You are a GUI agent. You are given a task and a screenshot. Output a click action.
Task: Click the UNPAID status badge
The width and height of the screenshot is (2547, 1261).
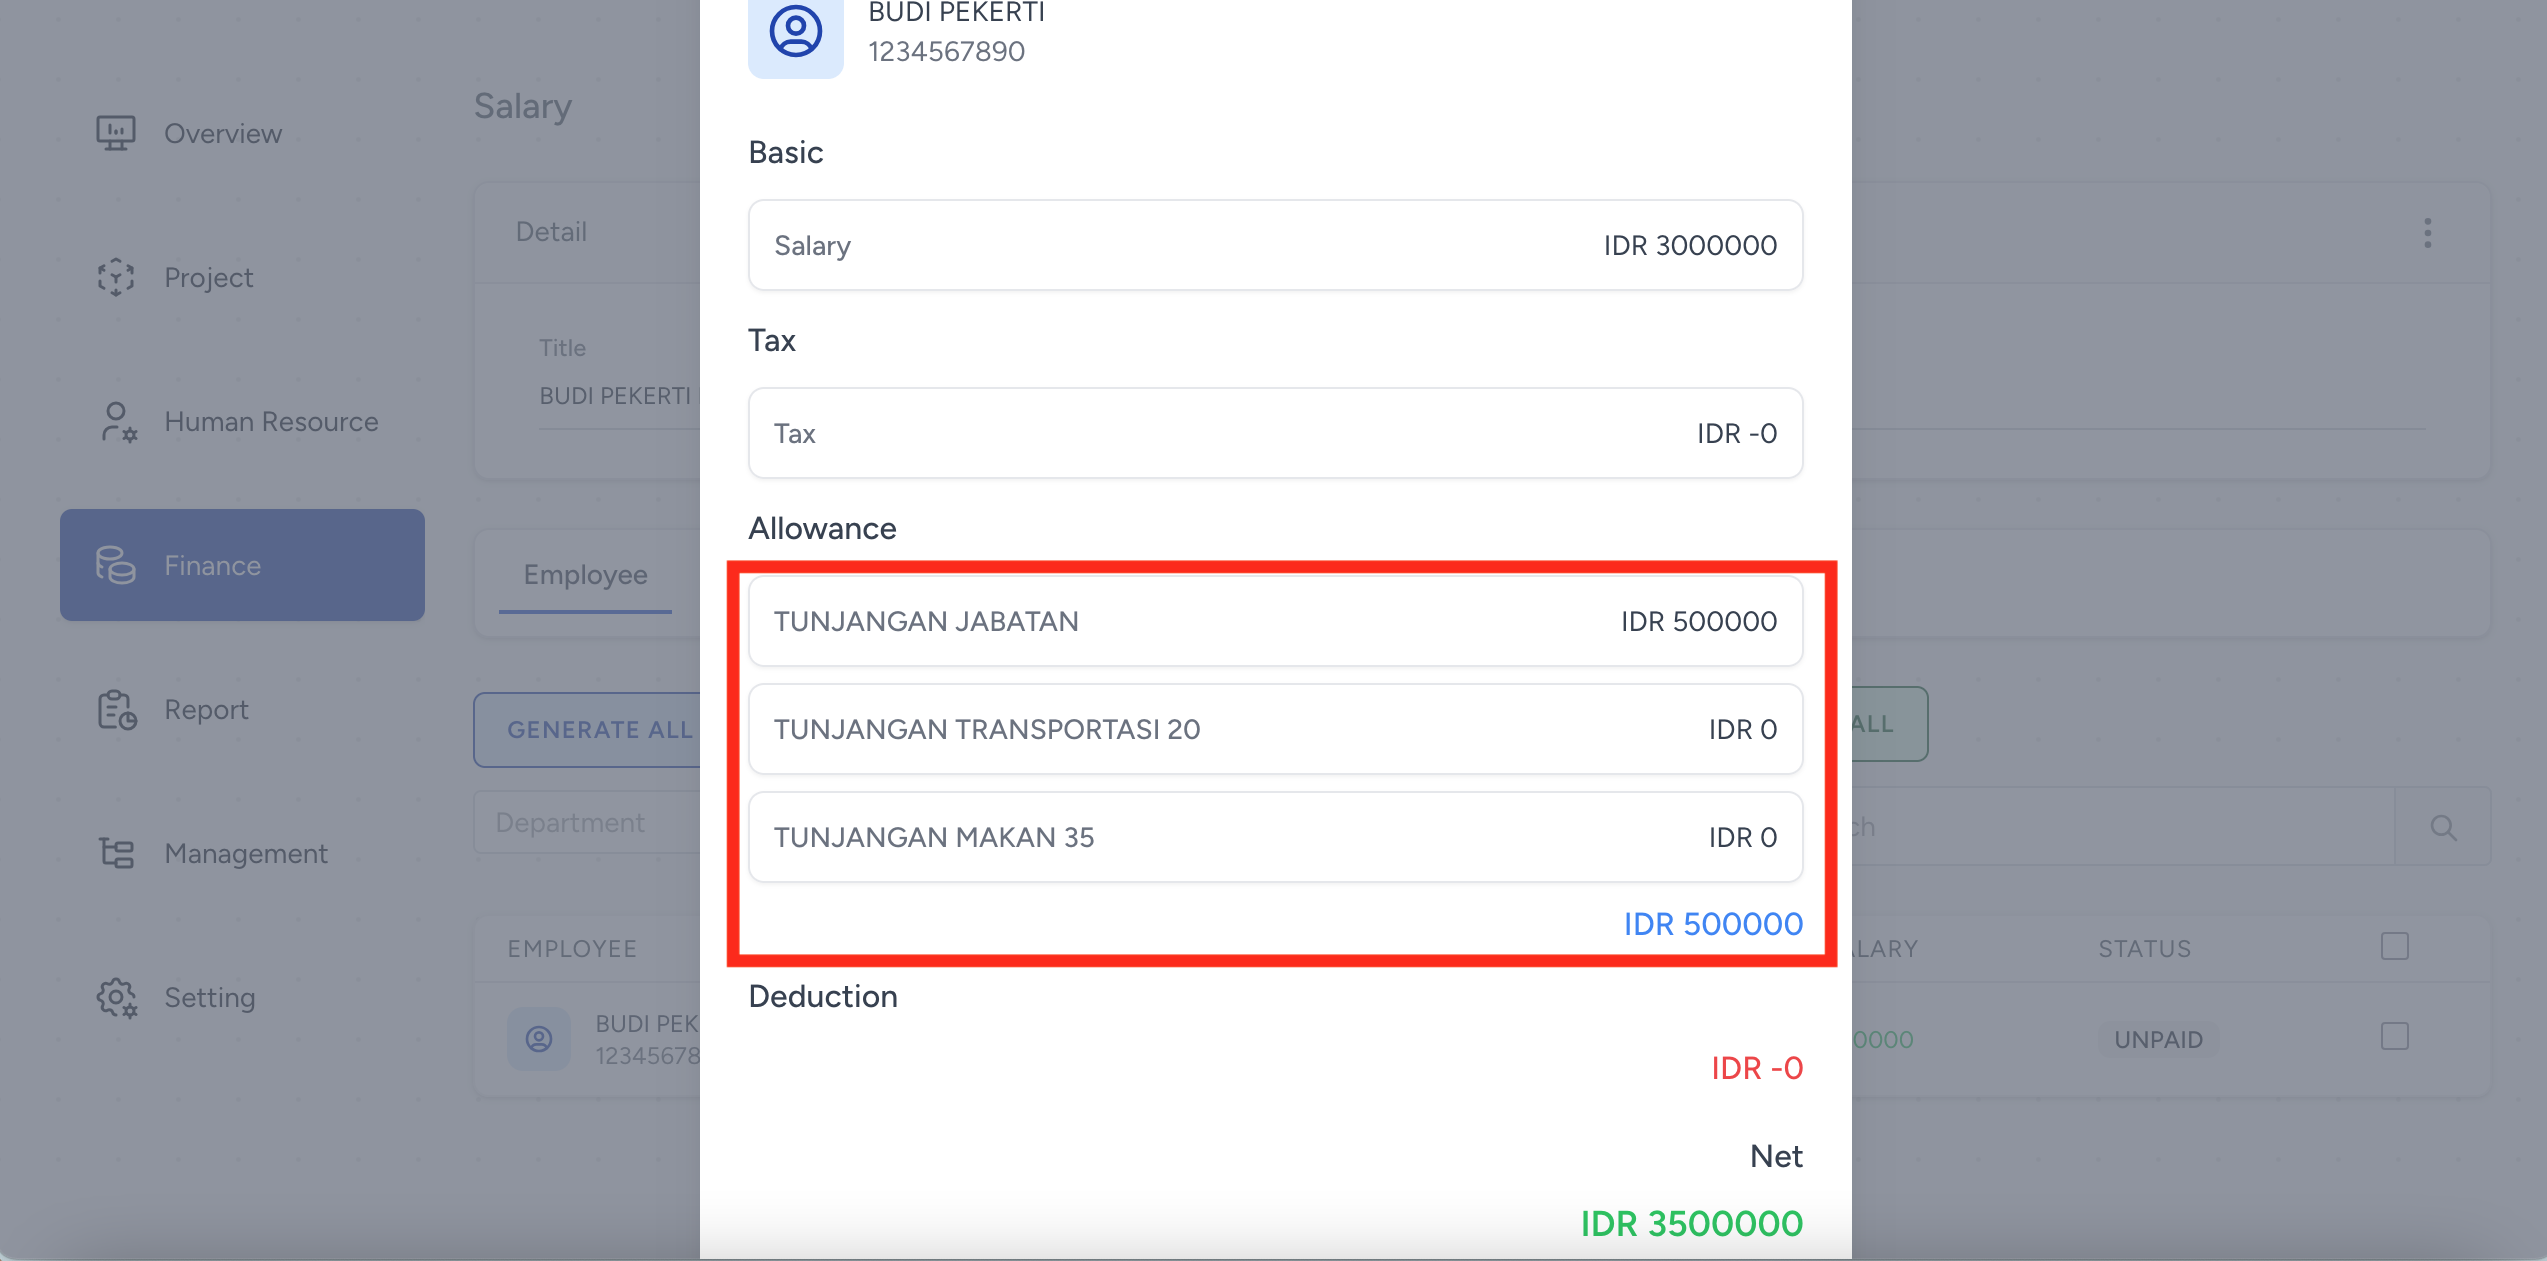click(x=2158, y=1040)
